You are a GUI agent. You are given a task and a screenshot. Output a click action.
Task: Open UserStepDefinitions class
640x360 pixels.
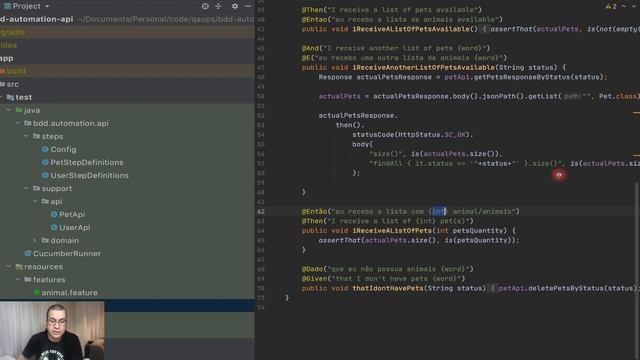[x=89, y=176]
